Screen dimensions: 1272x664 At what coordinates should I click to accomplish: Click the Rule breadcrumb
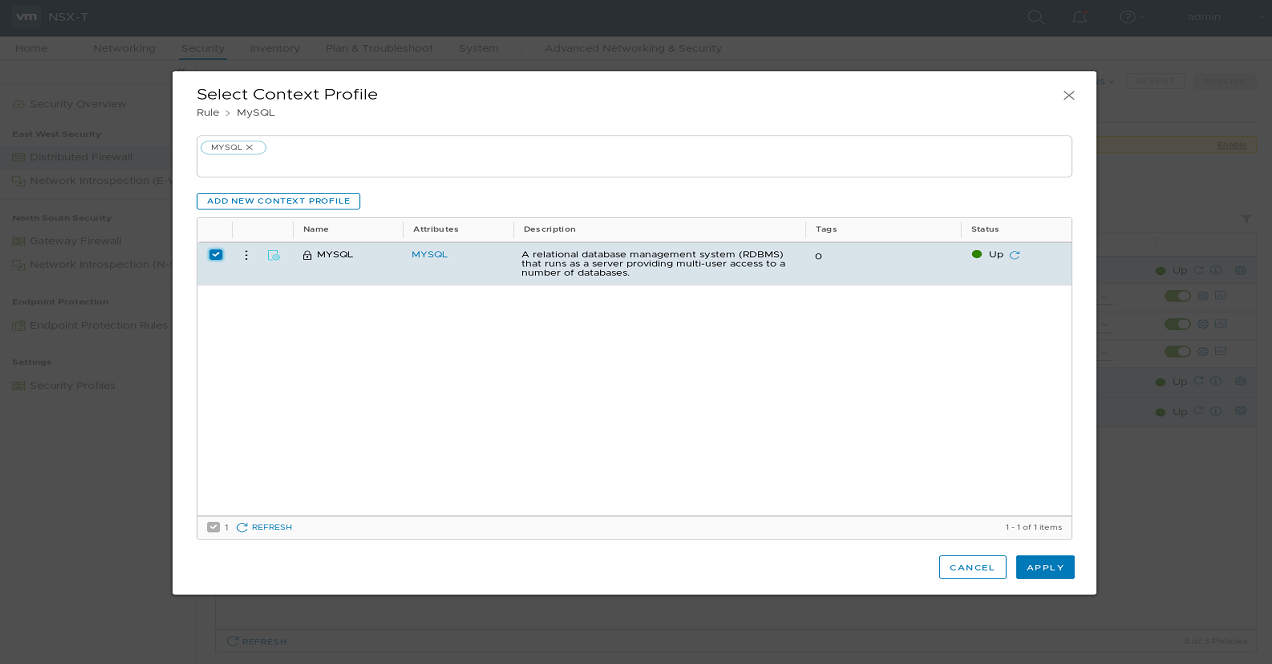pos(208,113)
